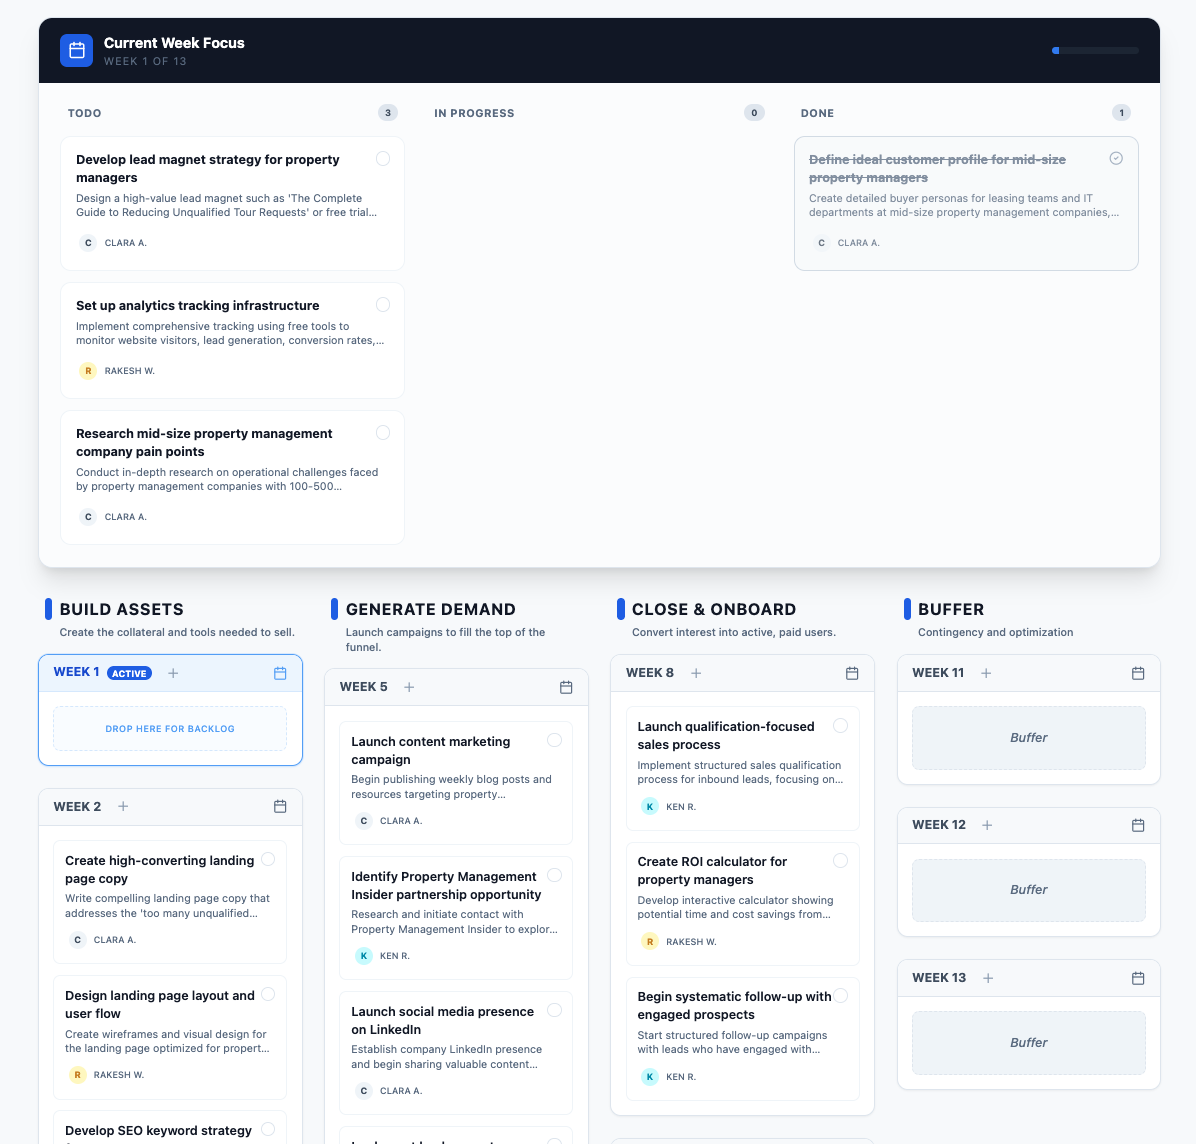1196x1144 pixels.
Task: Mark 'Develop lead magnet strategy' as complete
Action: (x=383, y=158)
